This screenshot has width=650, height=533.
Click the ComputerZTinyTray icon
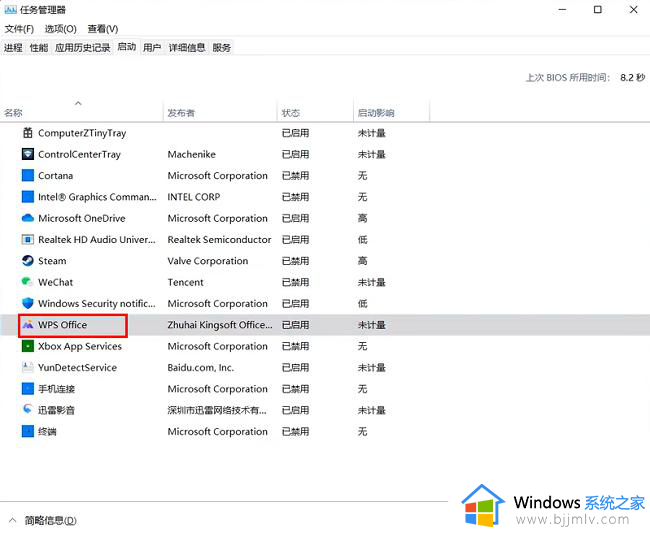28,133
